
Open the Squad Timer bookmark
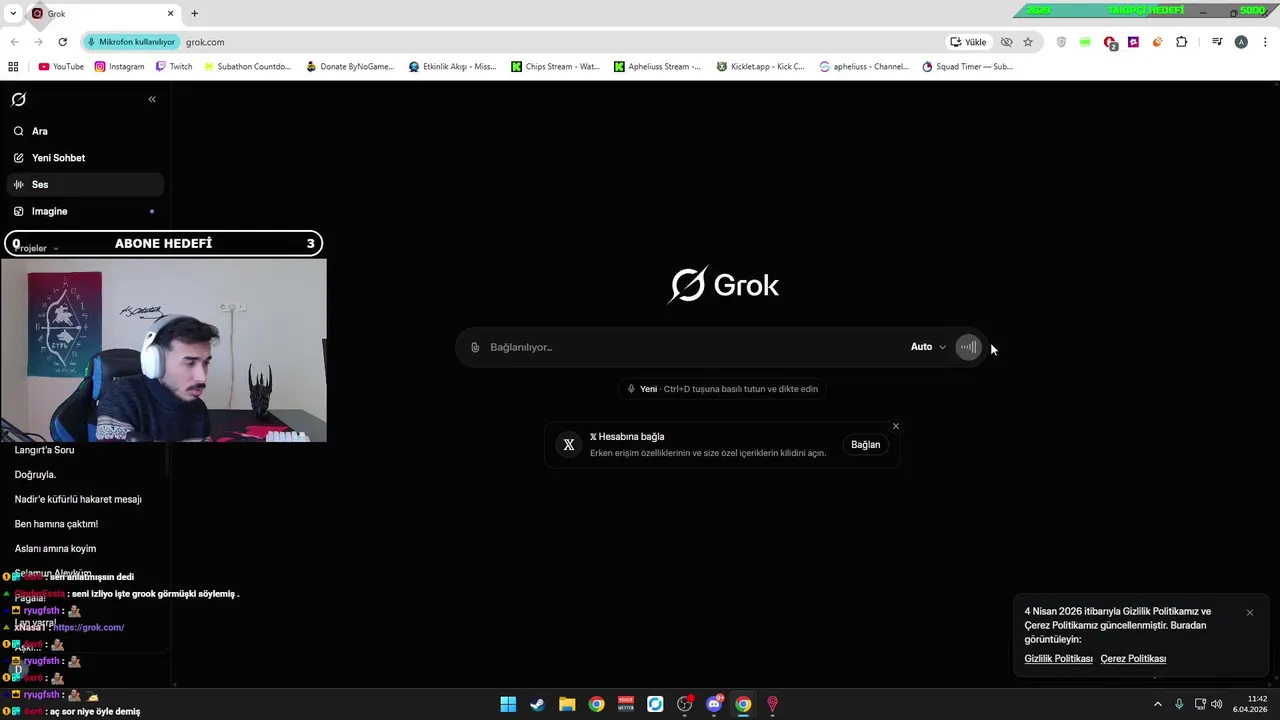click(x=967, y=67)
